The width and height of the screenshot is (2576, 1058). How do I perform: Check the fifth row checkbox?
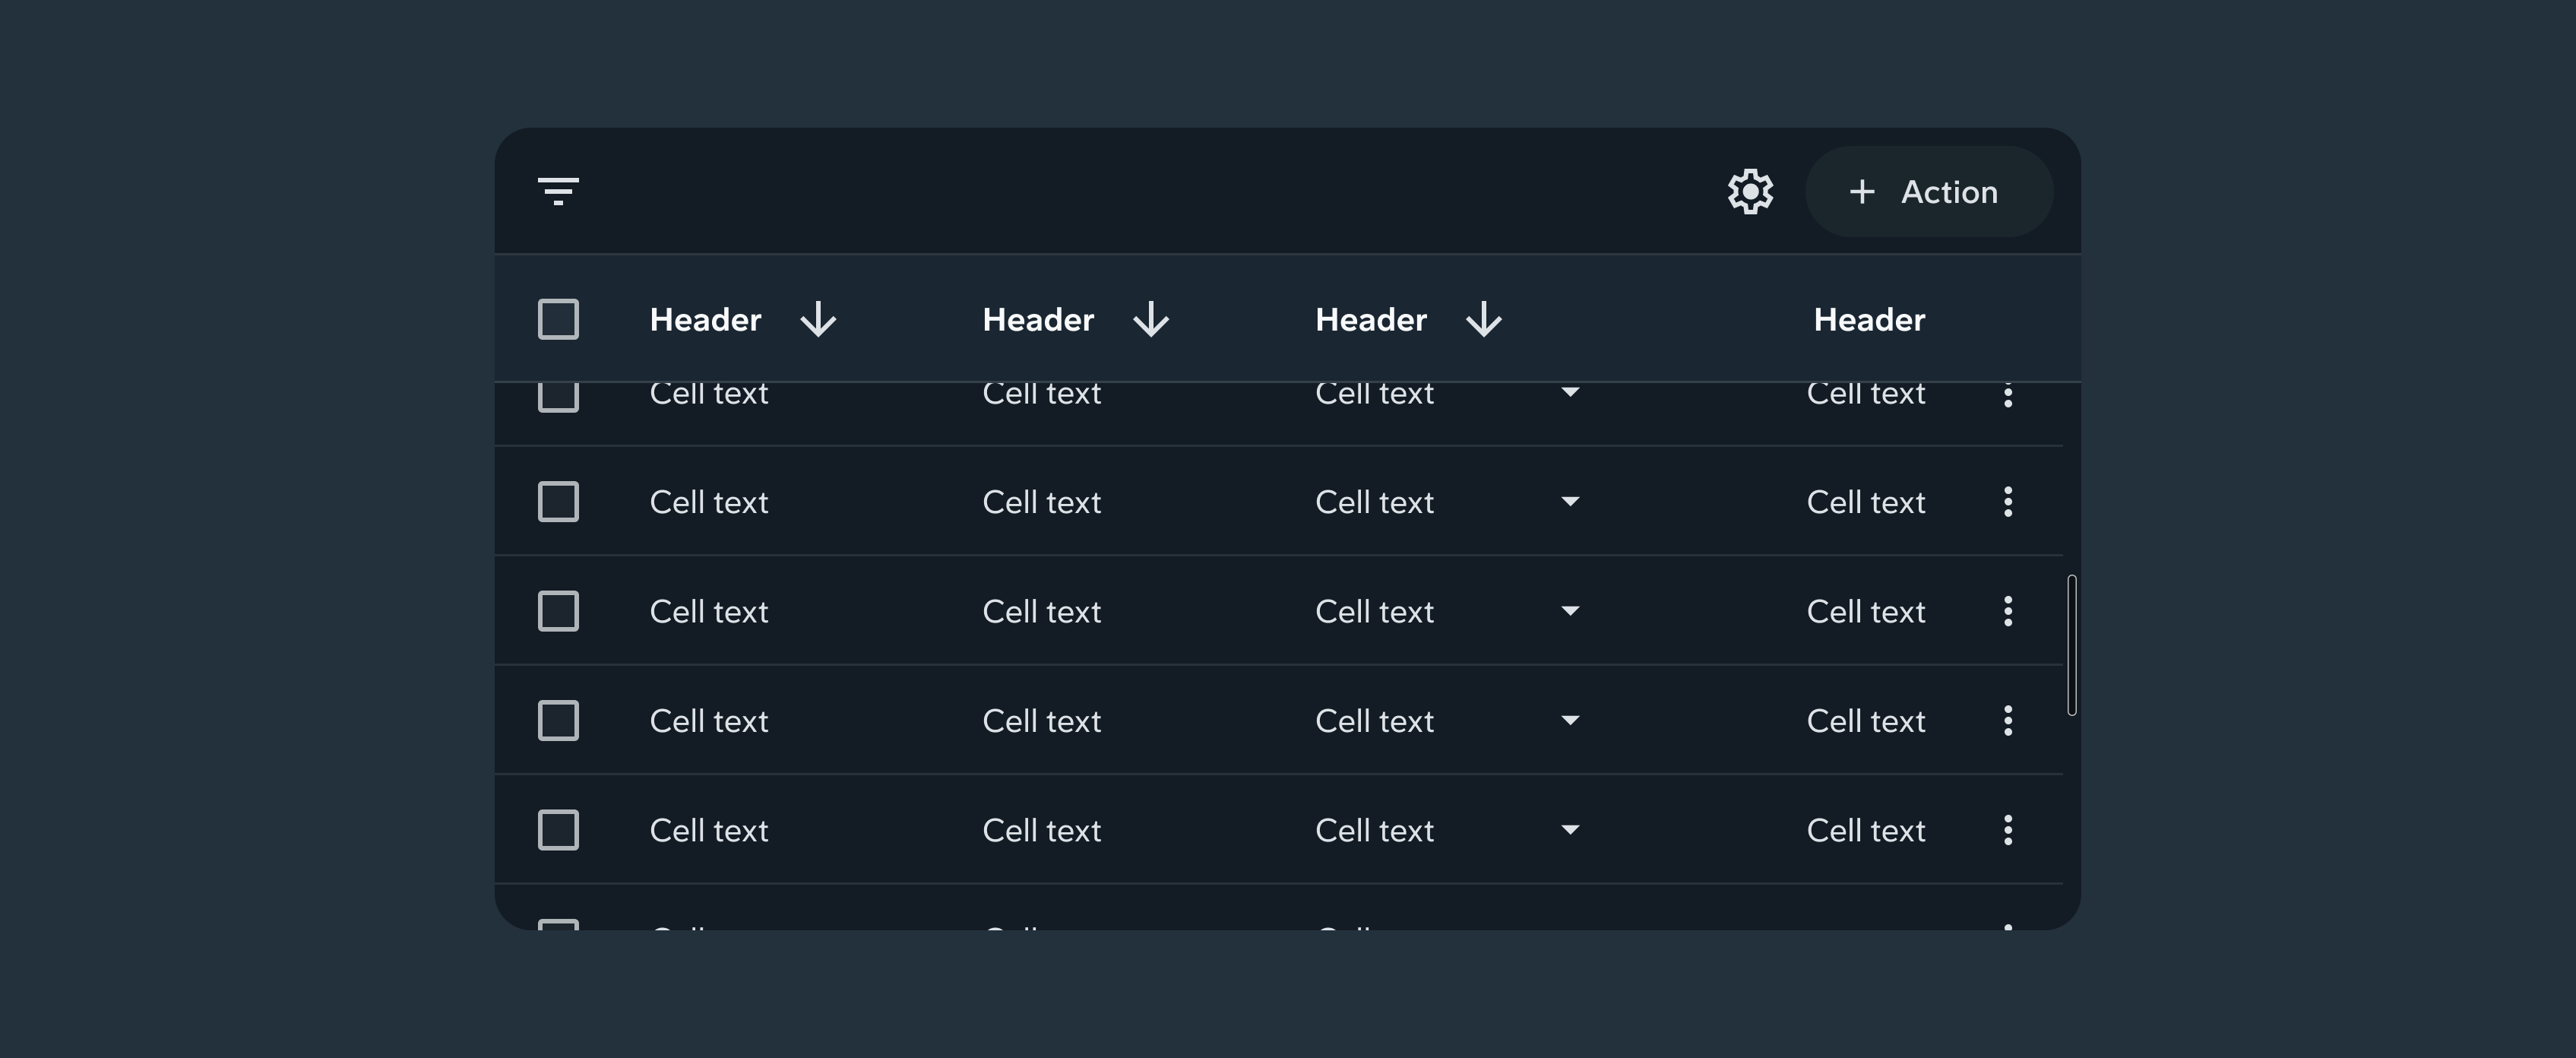(558, 830)
